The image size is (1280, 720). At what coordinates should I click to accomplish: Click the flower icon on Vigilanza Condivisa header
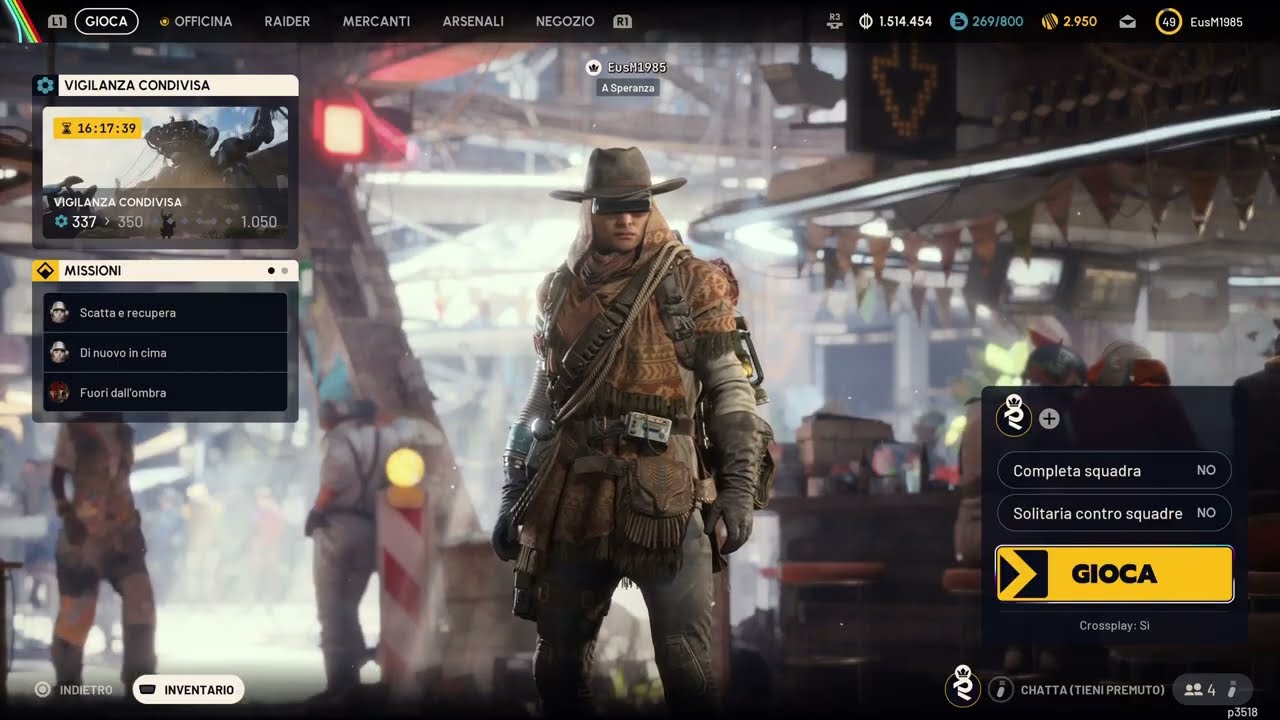coord(45,85)
